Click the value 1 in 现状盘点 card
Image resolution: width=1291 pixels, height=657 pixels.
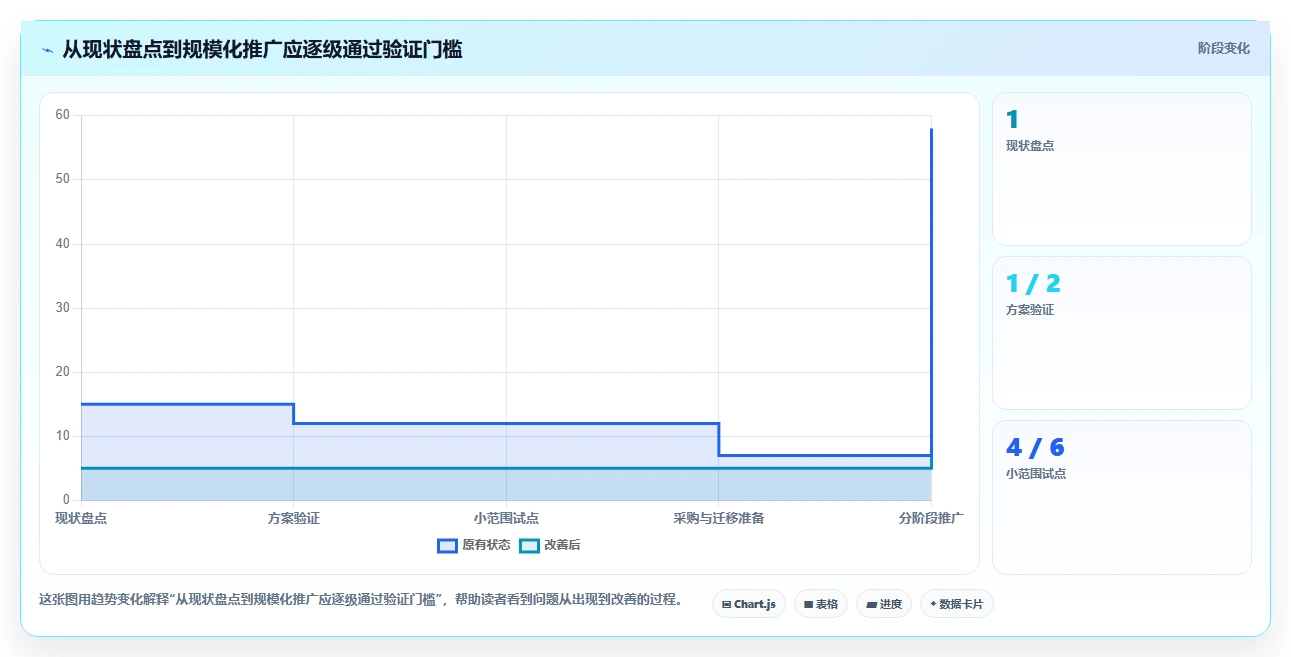1012,120
